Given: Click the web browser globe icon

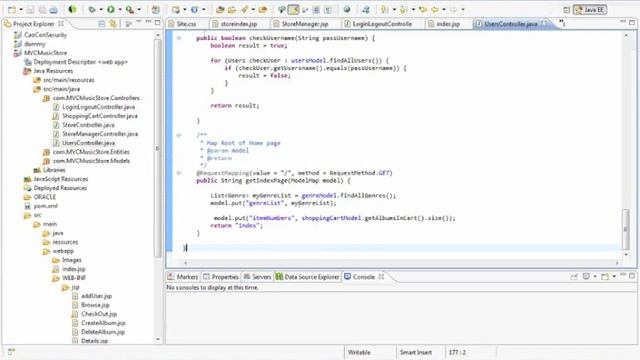Looking at the screenshot, I should (347, 9).
